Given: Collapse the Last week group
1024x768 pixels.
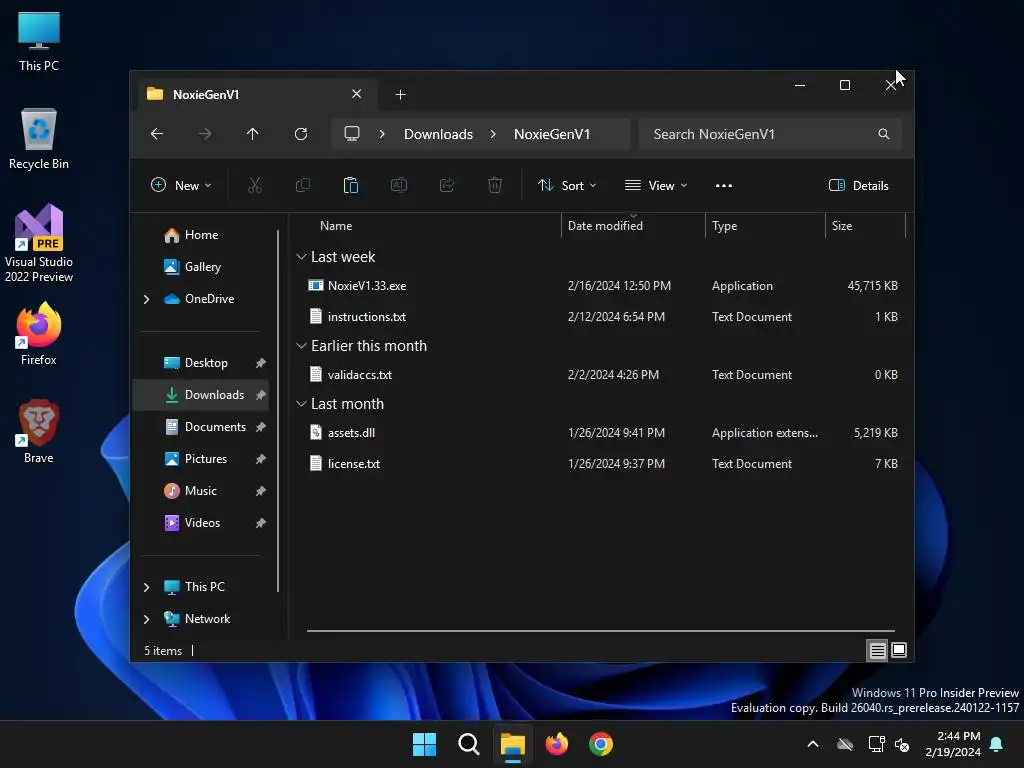Looking at the screenshot, I should pos(301,257).
